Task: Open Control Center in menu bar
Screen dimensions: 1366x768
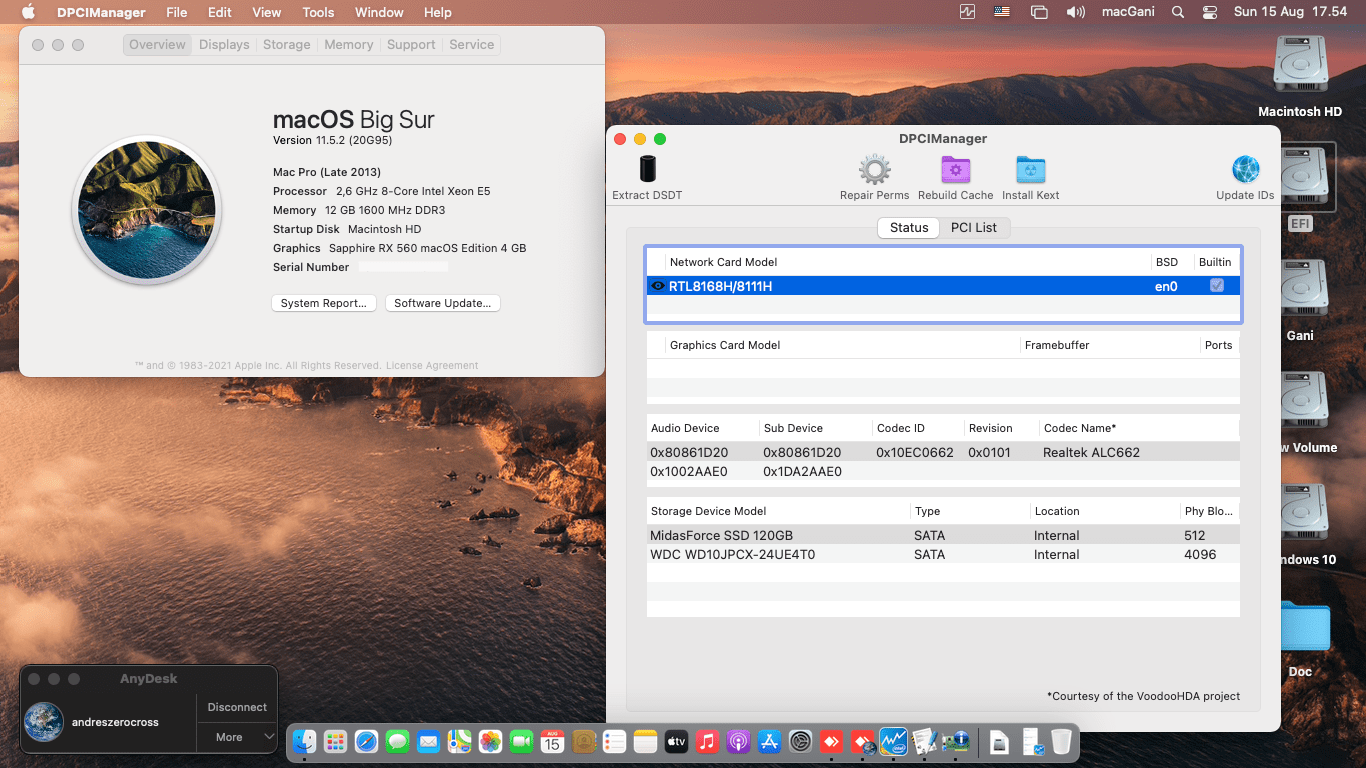Action: [x=1210, y=12]
